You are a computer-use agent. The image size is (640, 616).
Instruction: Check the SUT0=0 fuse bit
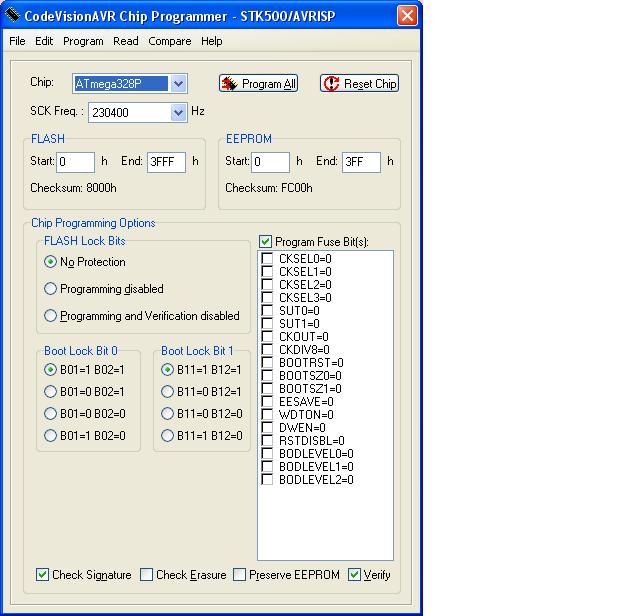tap(267, 311)
